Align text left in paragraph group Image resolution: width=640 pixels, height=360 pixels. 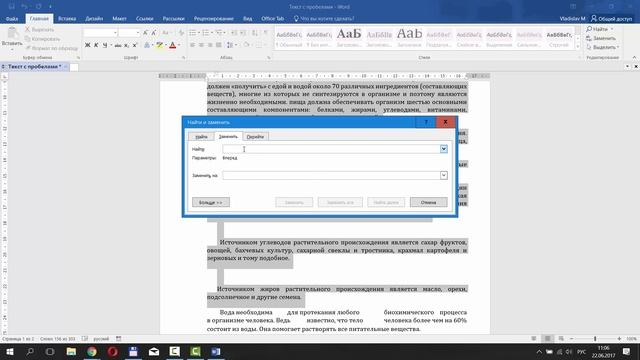tap(192, 45)
